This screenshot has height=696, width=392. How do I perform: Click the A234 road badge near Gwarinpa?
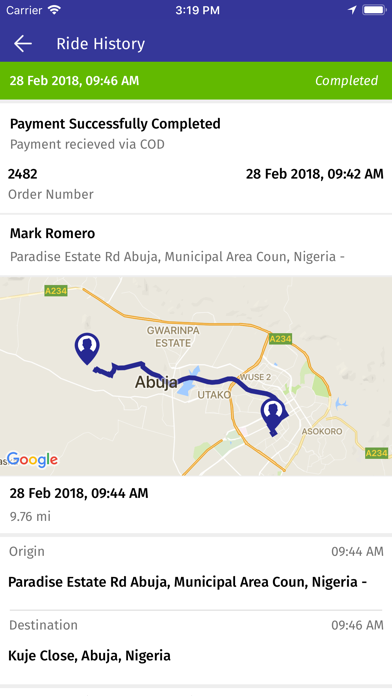click(x=281, y=339)
